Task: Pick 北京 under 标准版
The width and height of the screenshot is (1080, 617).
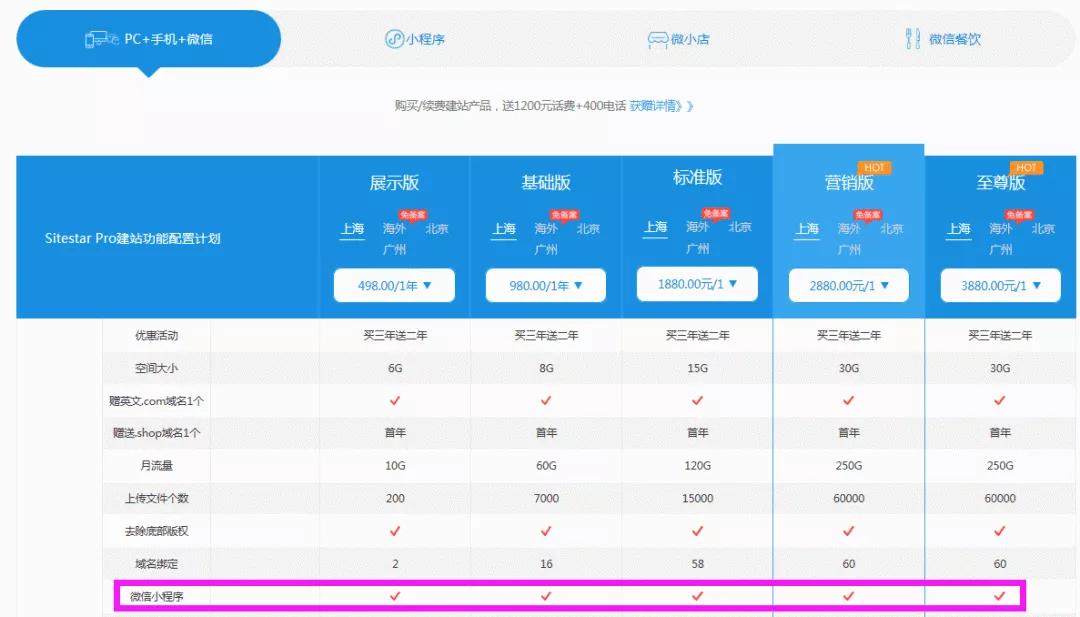Action: [x=740, y=227]
